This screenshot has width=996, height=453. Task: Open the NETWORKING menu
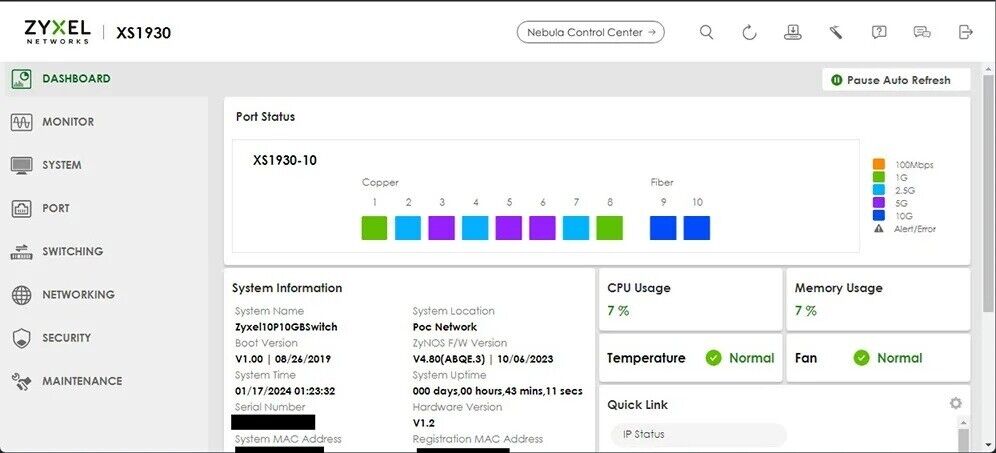click(x=78, y=295)
